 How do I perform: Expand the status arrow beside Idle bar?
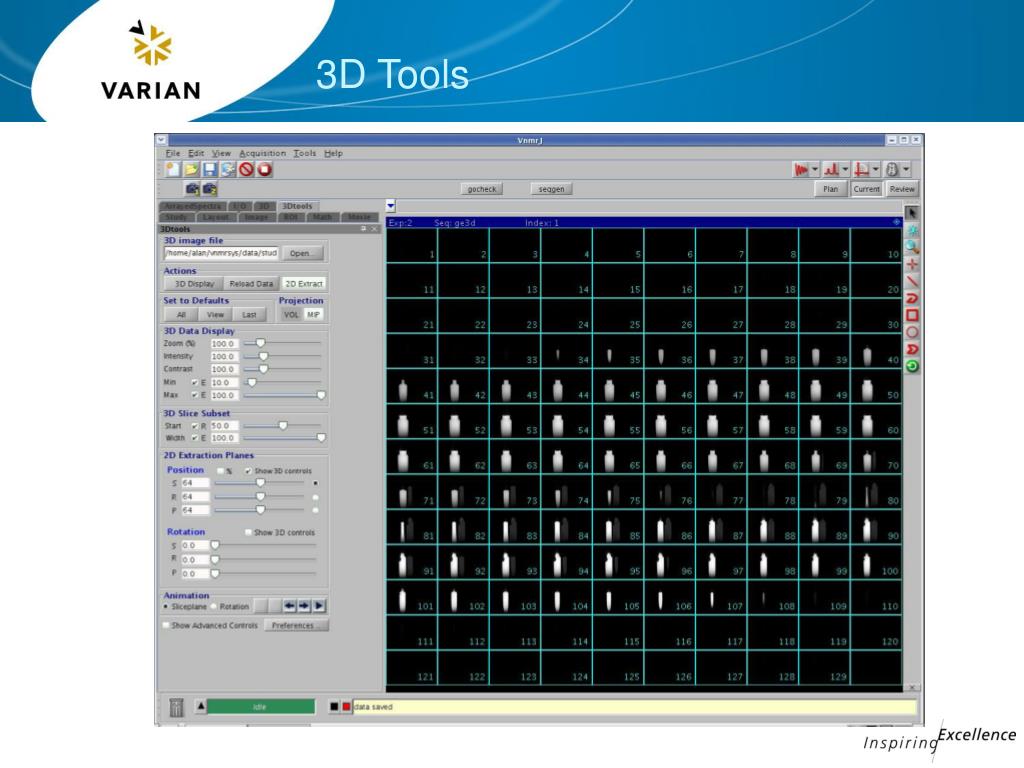[x=201, y=706]
